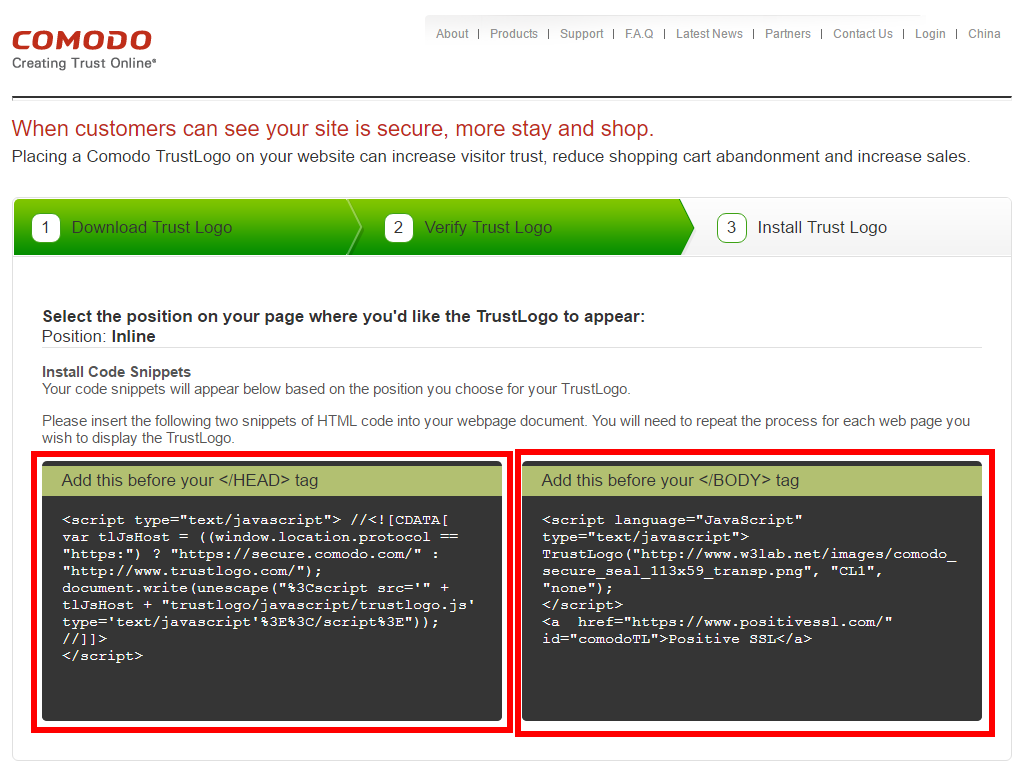
Task: Open the F.A.Q link
Action: (x=639, y=34)
